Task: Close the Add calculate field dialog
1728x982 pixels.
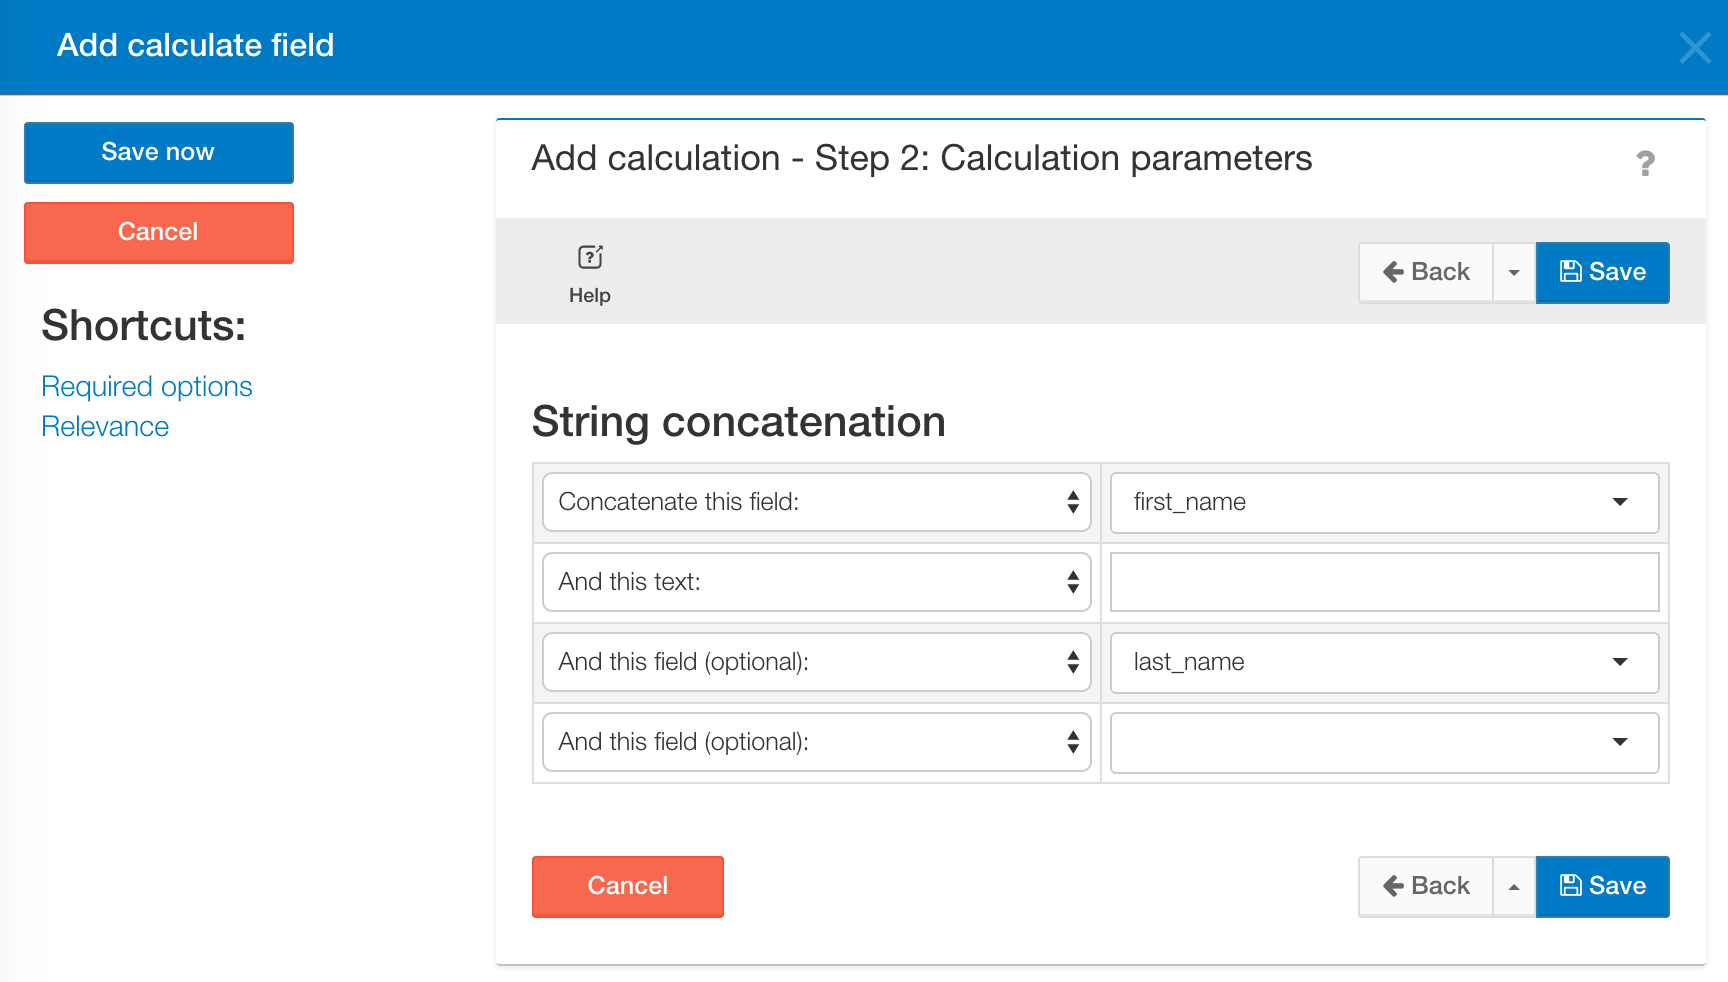Action: coord(1694,47)
